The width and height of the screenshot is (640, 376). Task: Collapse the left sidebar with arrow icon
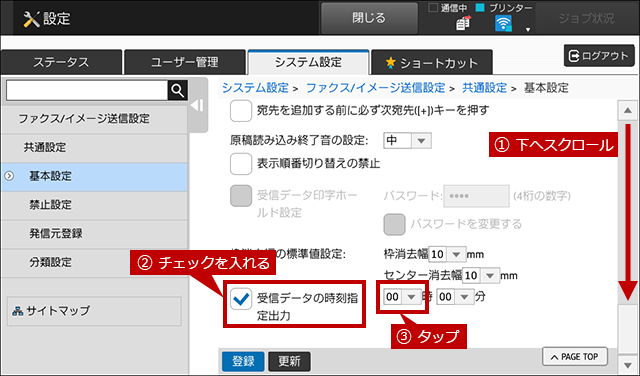(x=198, y=105)
